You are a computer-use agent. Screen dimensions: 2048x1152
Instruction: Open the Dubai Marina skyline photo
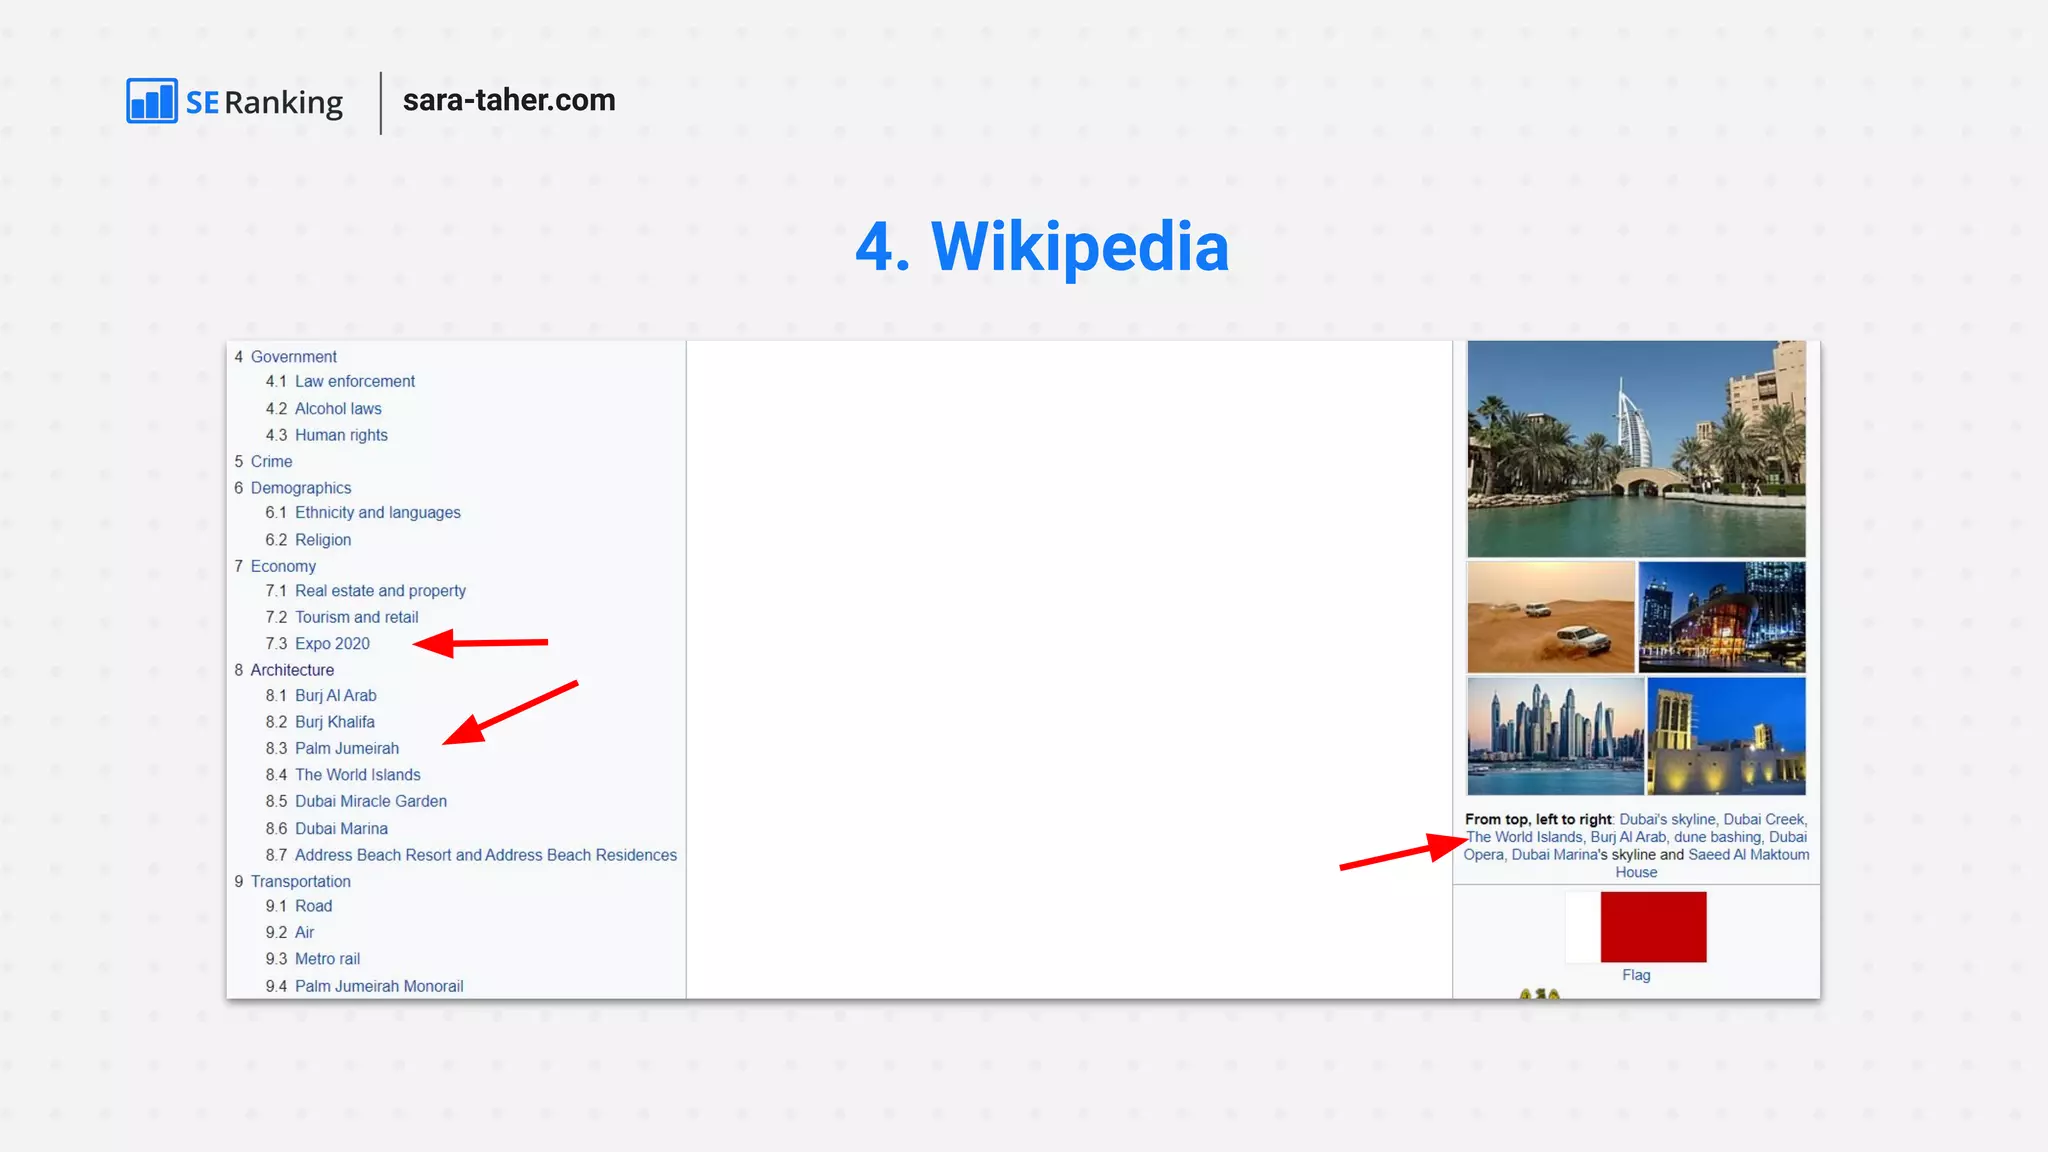(1555, 736)
